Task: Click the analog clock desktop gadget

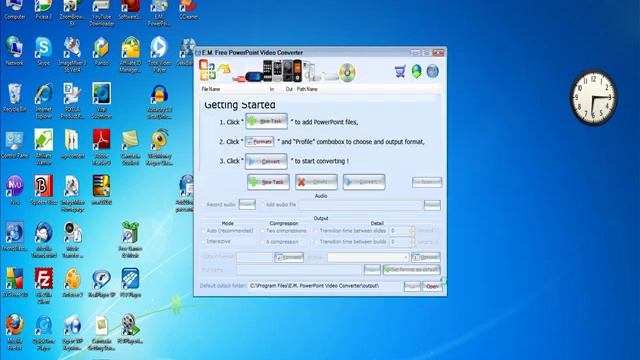Action: tap(593, 97)
